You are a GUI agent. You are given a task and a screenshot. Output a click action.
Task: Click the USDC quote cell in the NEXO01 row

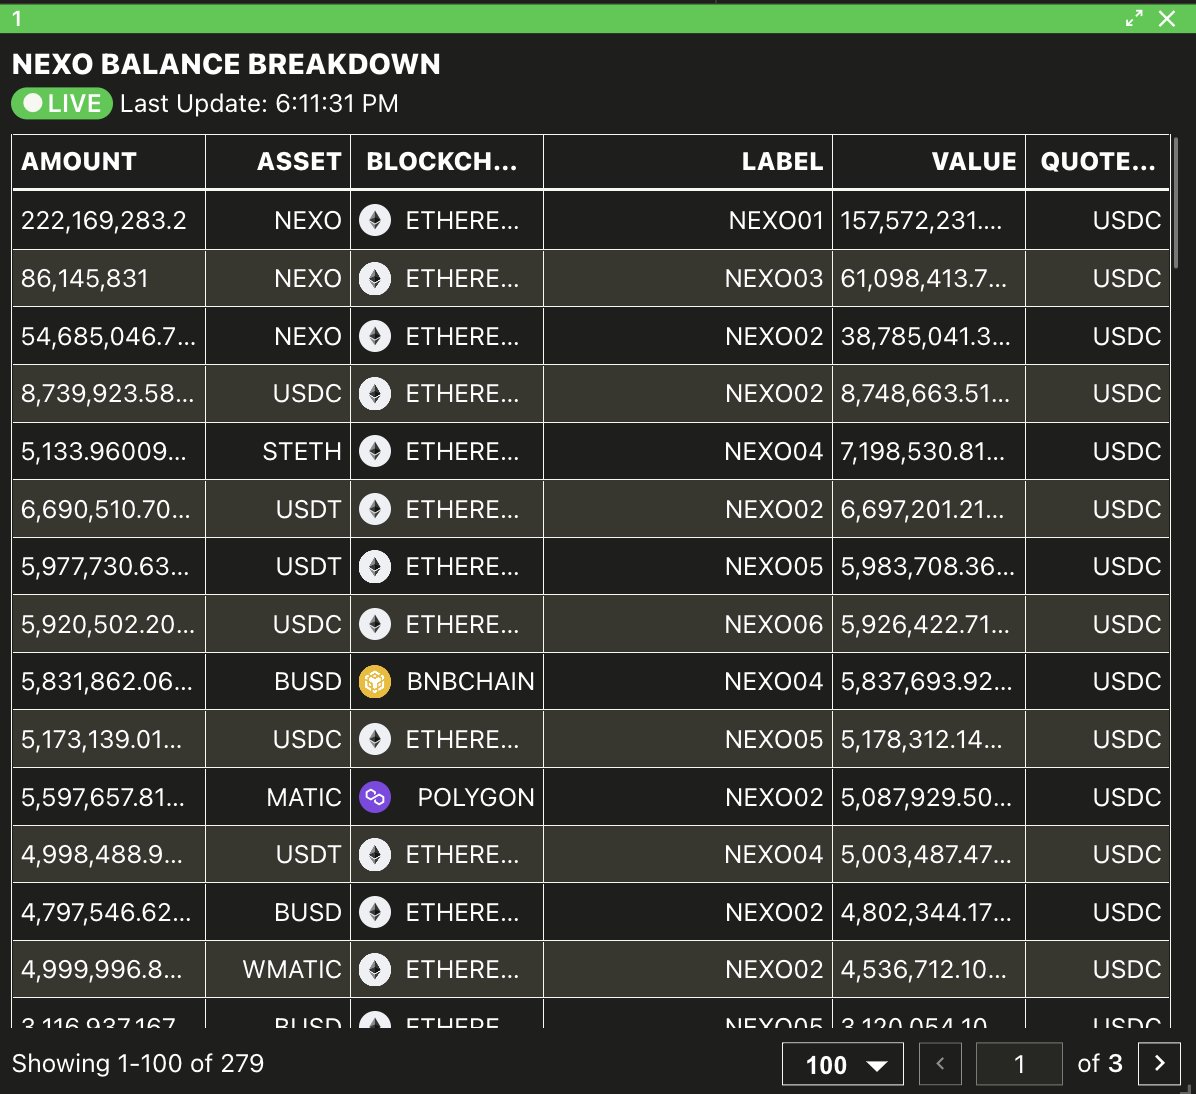click(1098, 220)
